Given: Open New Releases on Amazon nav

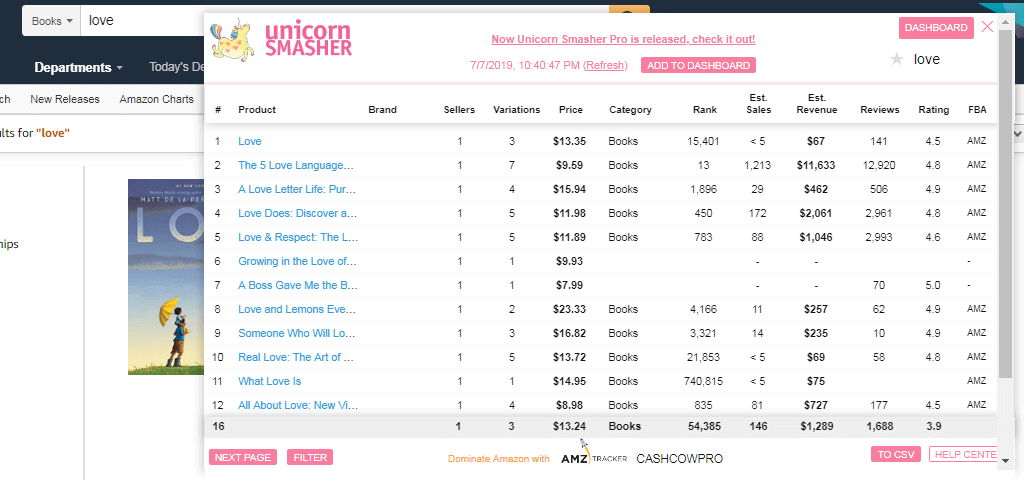Looking at the screenshot, I should click(x=65, y=99).
